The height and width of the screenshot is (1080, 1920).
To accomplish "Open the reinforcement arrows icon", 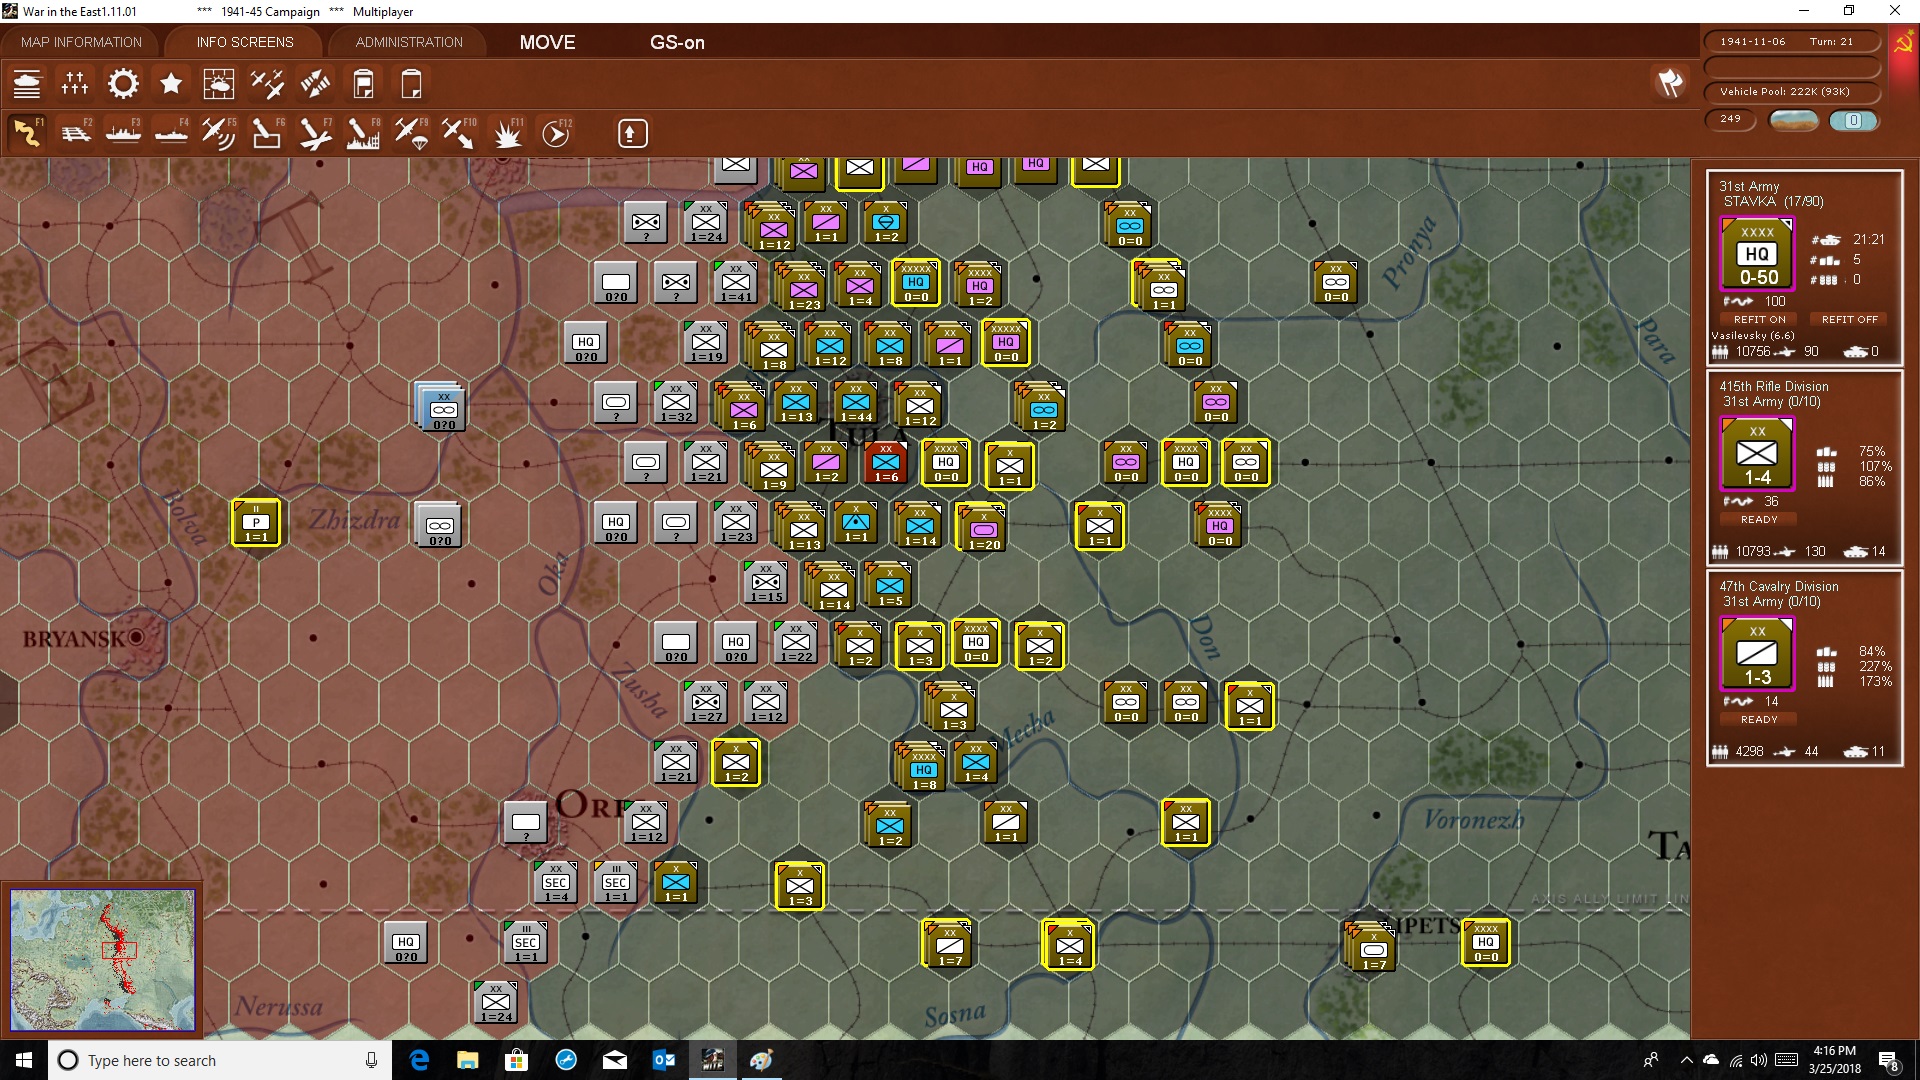I will coord(315,84).
